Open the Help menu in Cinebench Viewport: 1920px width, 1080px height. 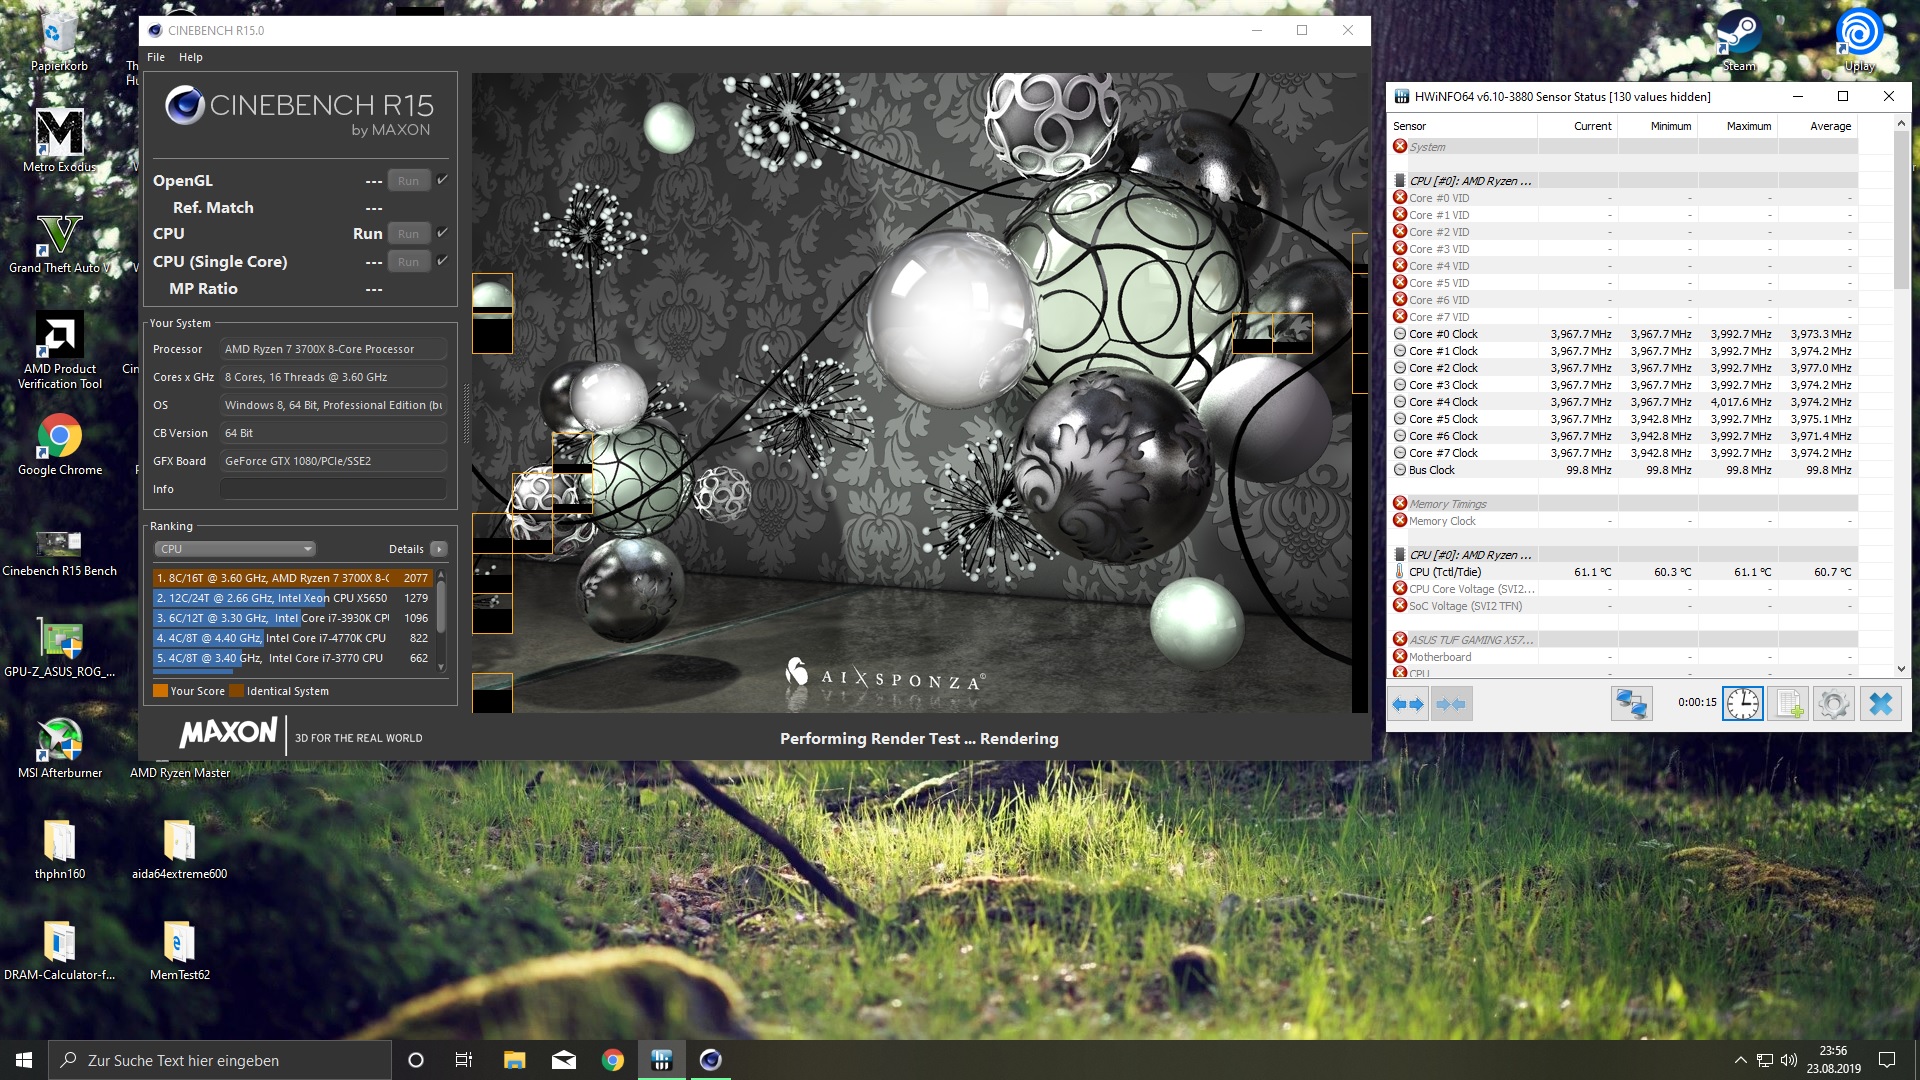coord(190,57)
